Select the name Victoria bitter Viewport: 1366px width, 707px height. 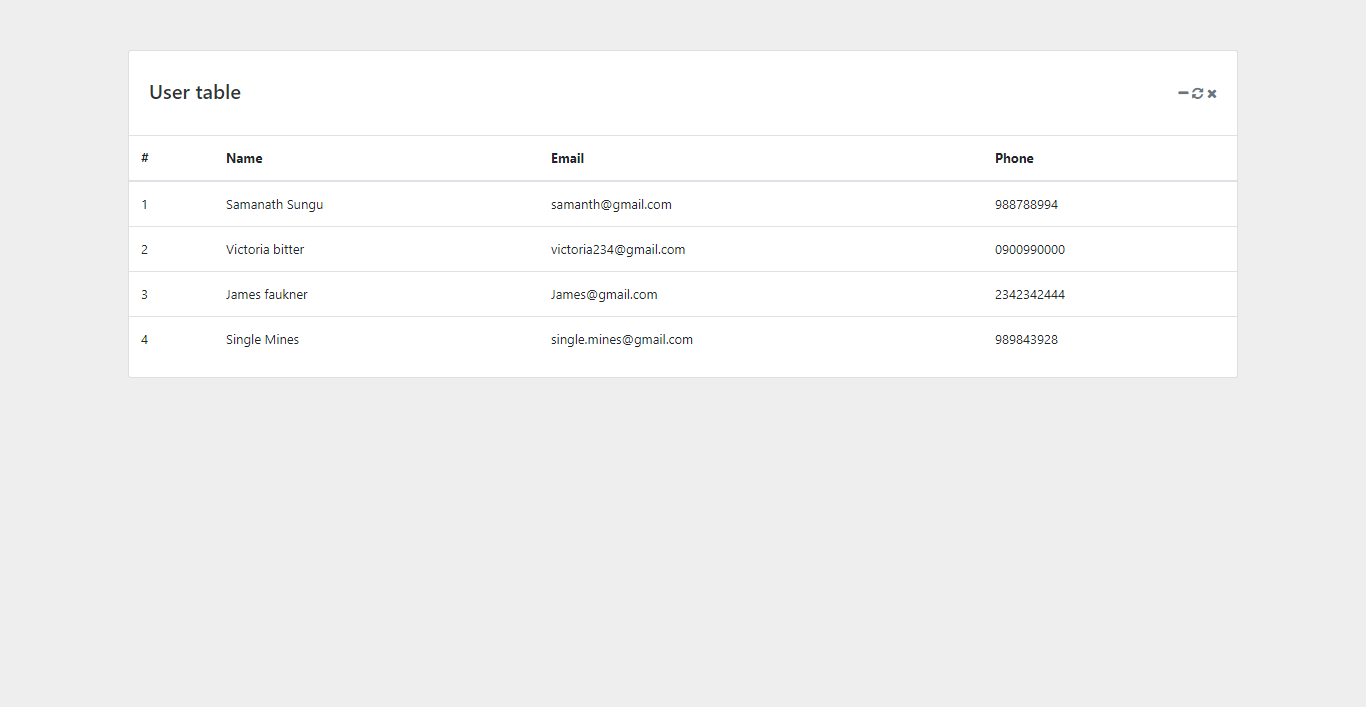265,249
